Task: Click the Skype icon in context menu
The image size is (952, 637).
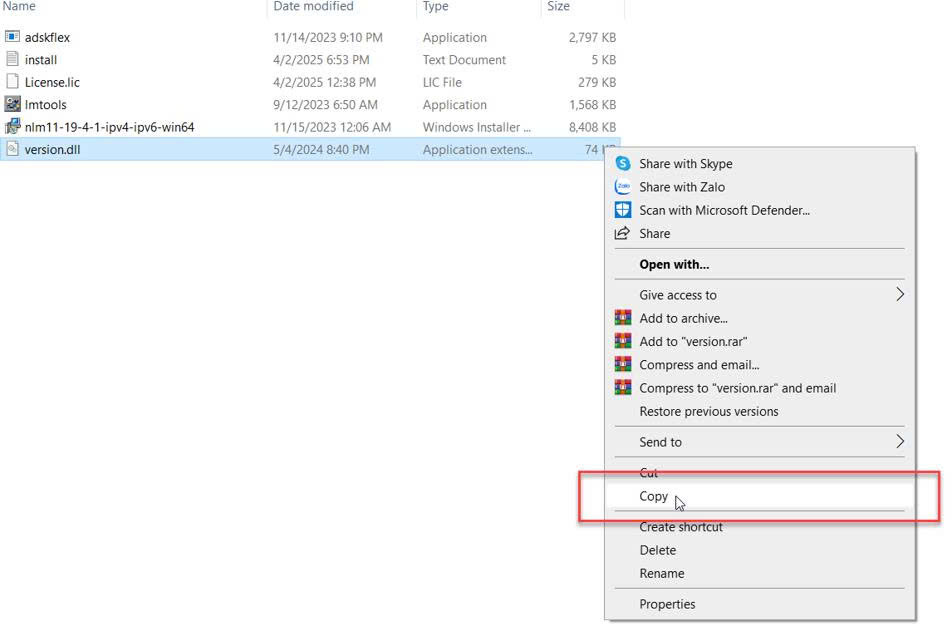Action: click(x=623, y=163)
